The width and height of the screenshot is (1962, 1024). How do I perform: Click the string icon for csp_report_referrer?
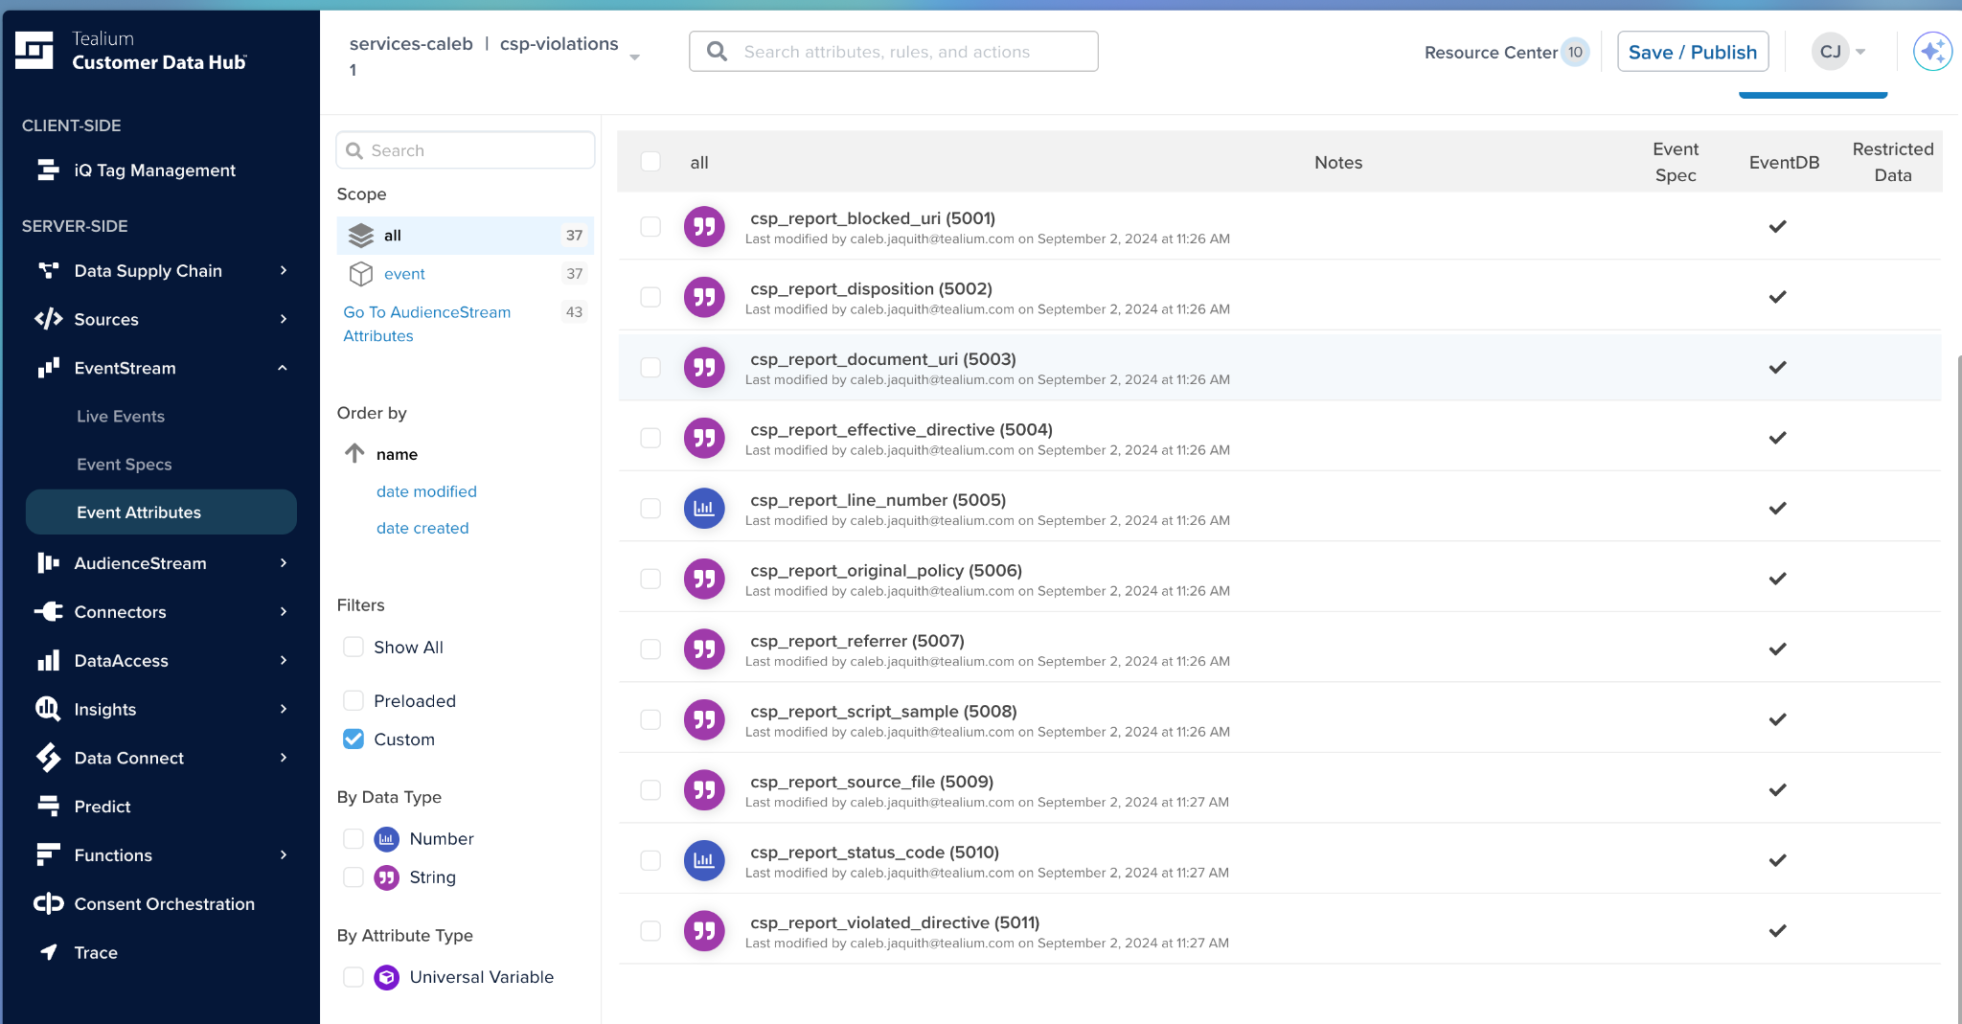[704, 650]
